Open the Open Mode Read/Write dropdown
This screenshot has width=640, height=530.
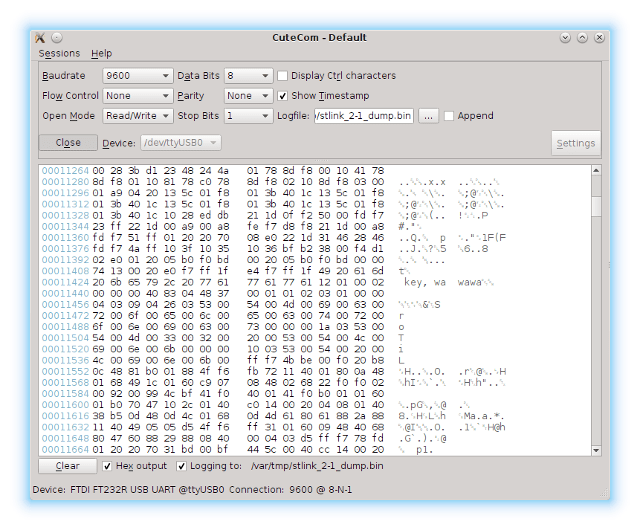[138, 116]
